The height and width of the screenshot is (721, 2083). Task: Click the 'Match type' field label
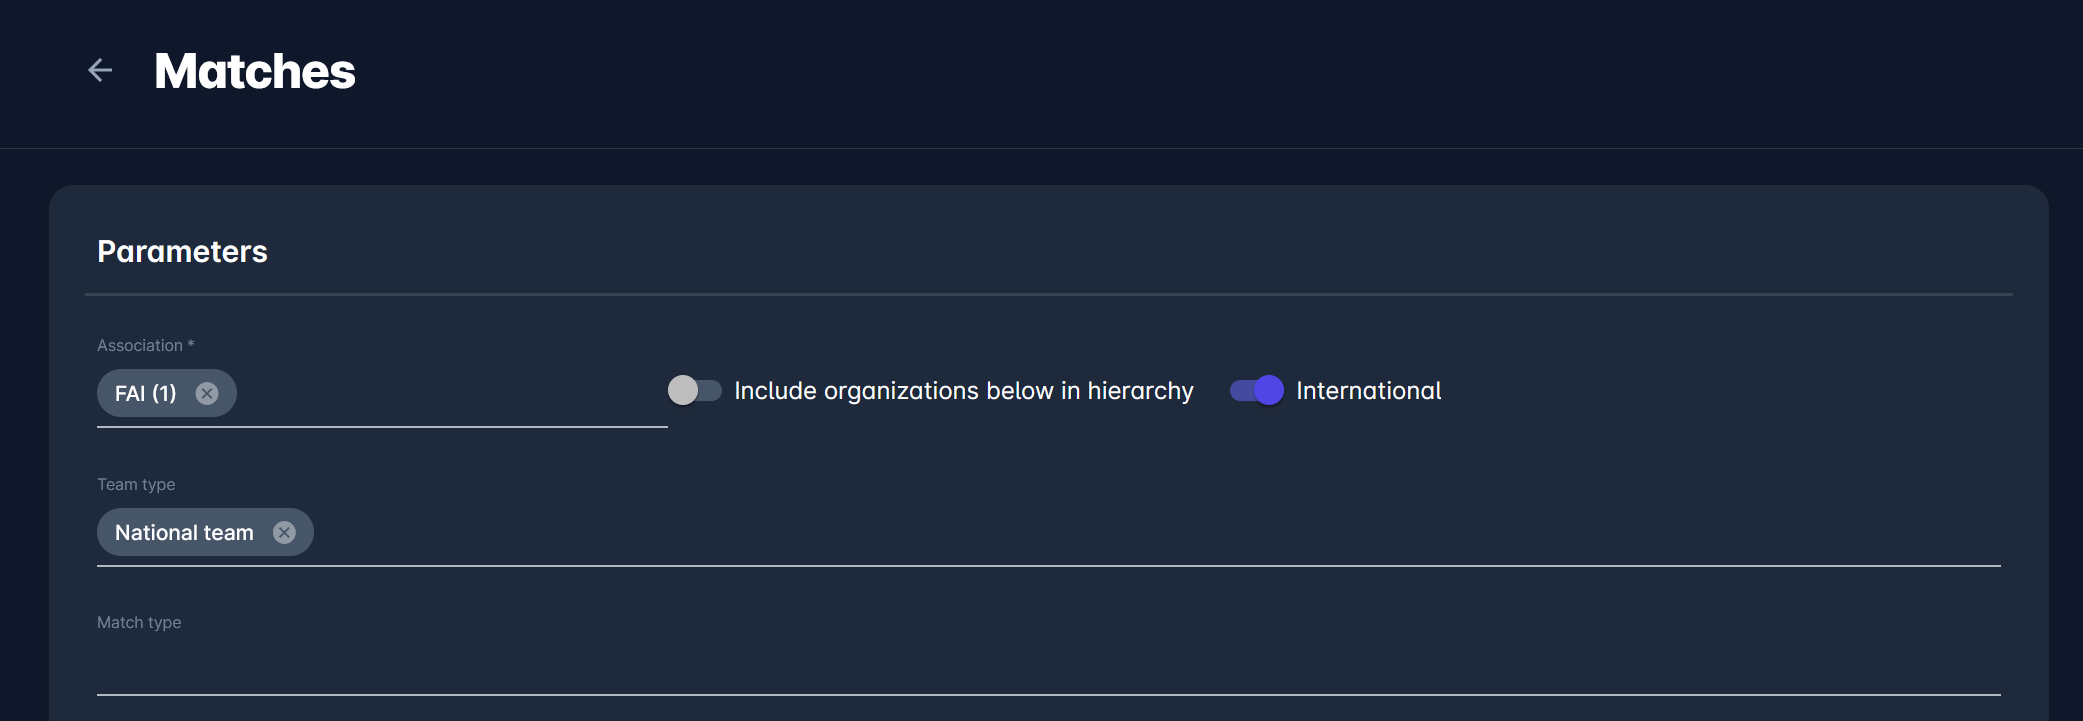tap(139, 622)
